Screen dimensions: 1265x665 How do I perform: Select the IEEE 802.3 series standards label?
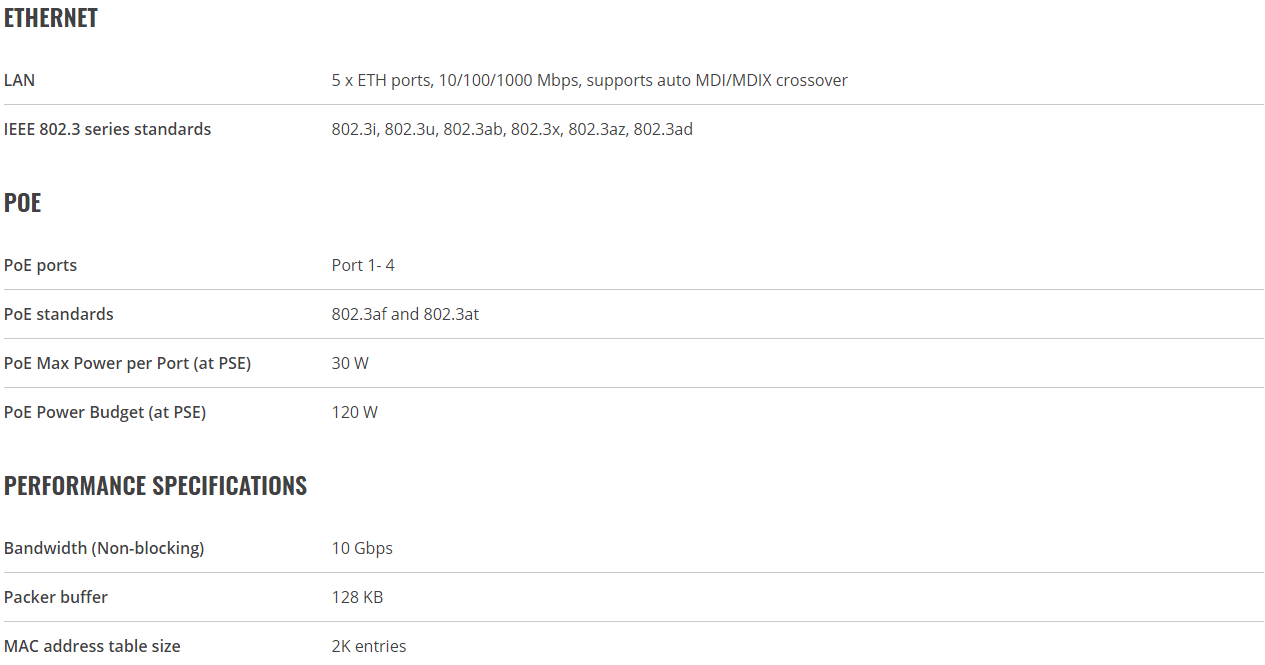pyautogui.click(x=107, y=129)
